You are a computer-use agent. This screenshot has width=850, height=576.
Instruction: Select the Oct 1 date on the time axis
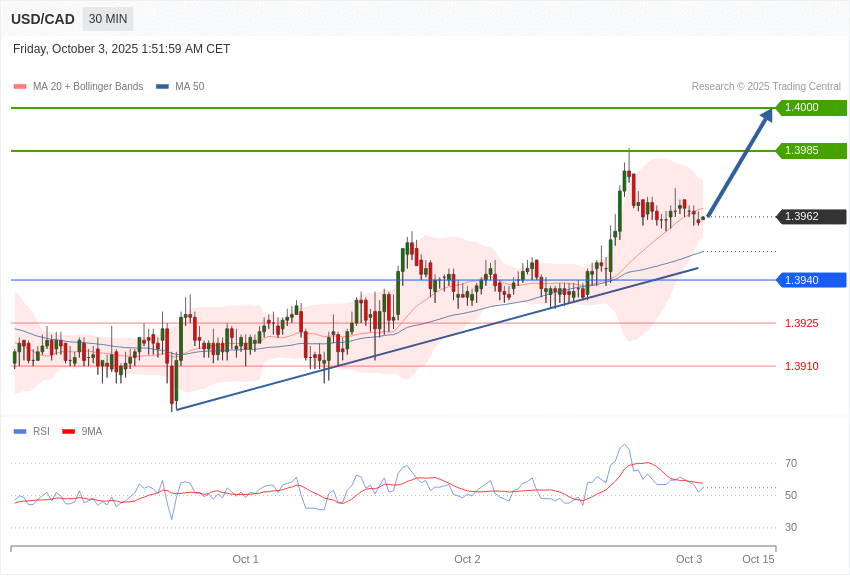coord(245,559)
